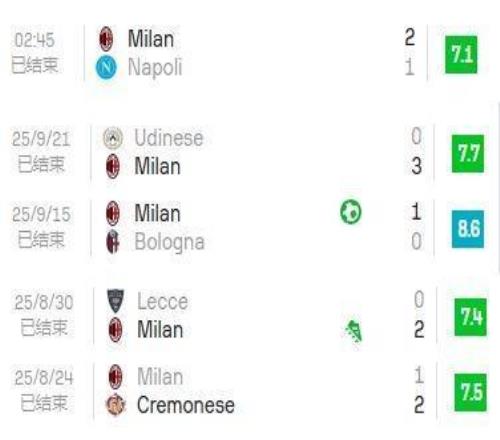Click the Udinese club crest icon
This screenshot has height=440, width=500.
pyautogui.click(x=113, y=138)
